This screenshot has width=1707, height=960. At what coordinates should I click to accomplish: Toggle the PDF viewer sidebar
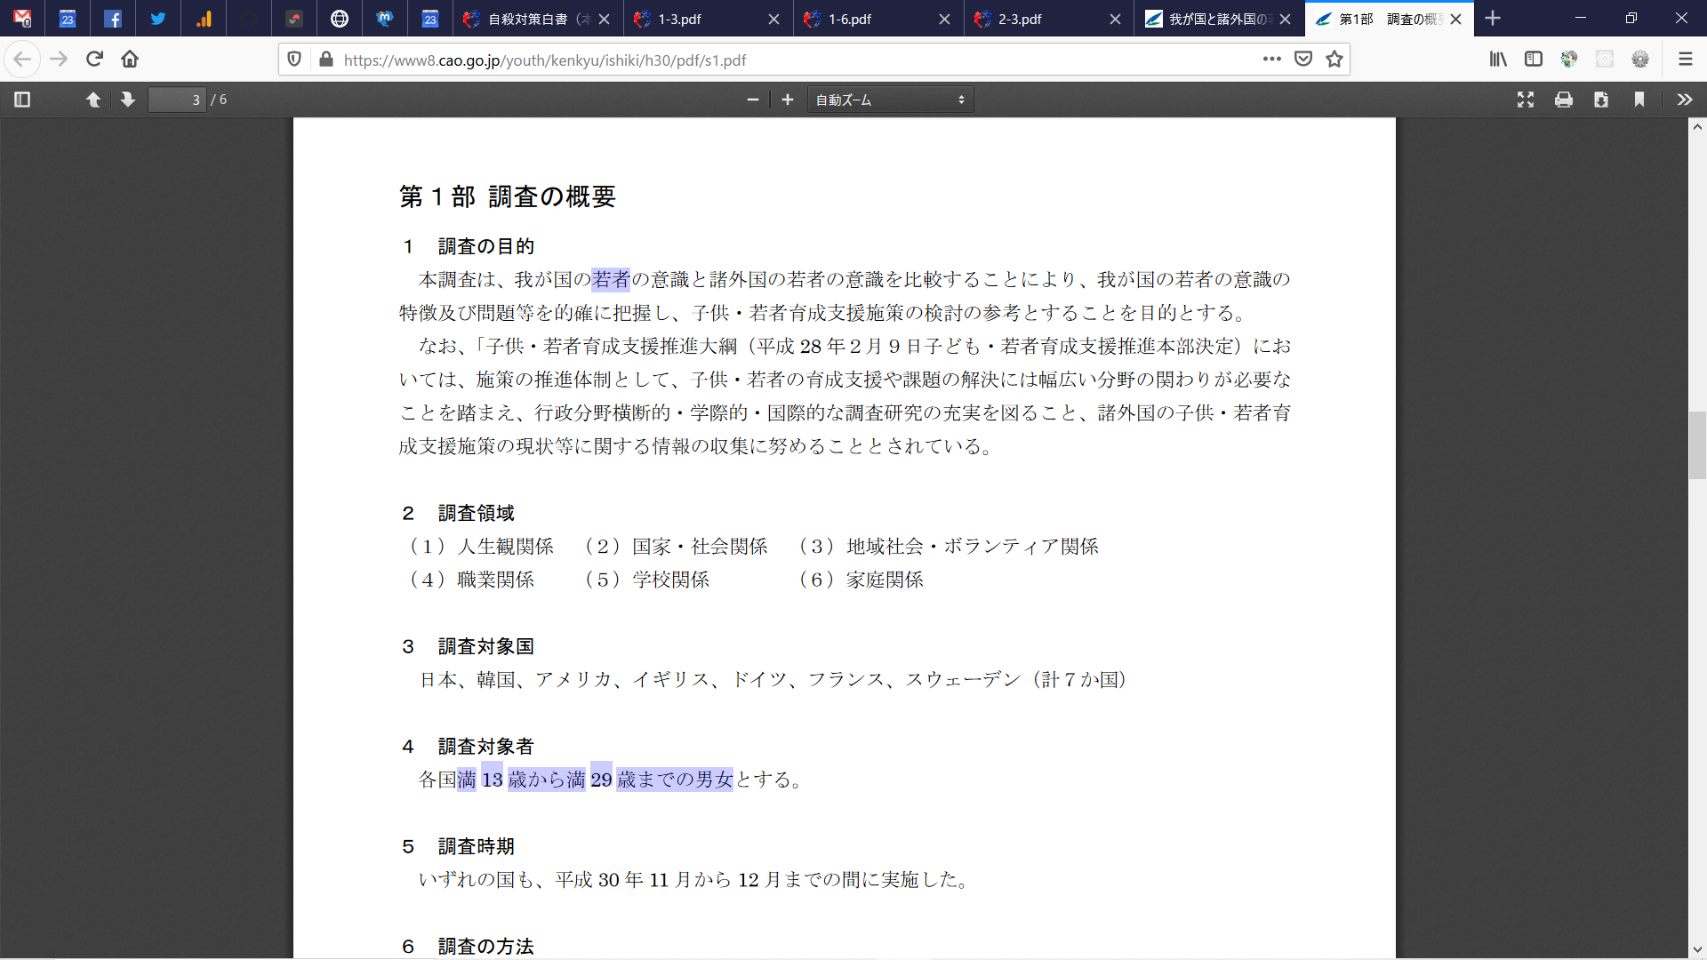pos(22,100)
